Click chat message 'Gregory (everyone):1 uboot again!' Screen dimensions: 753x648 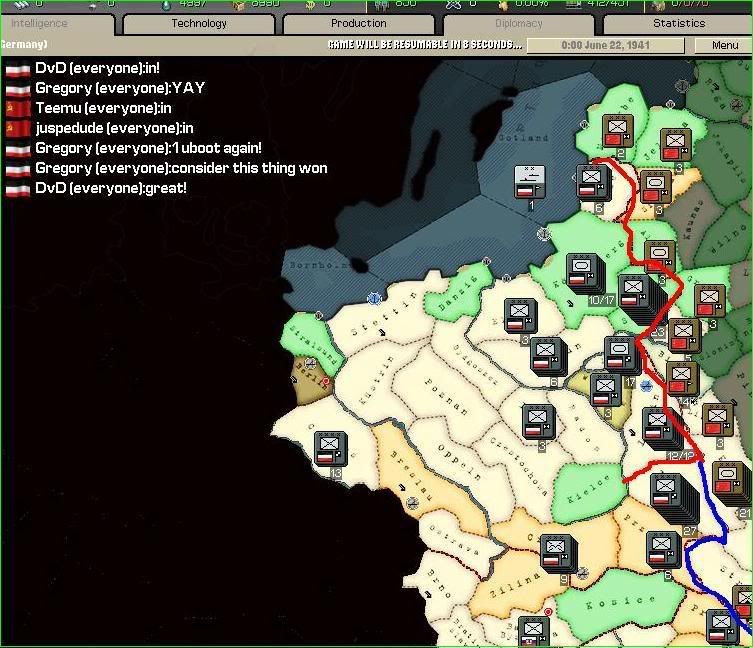coord(134,148)
